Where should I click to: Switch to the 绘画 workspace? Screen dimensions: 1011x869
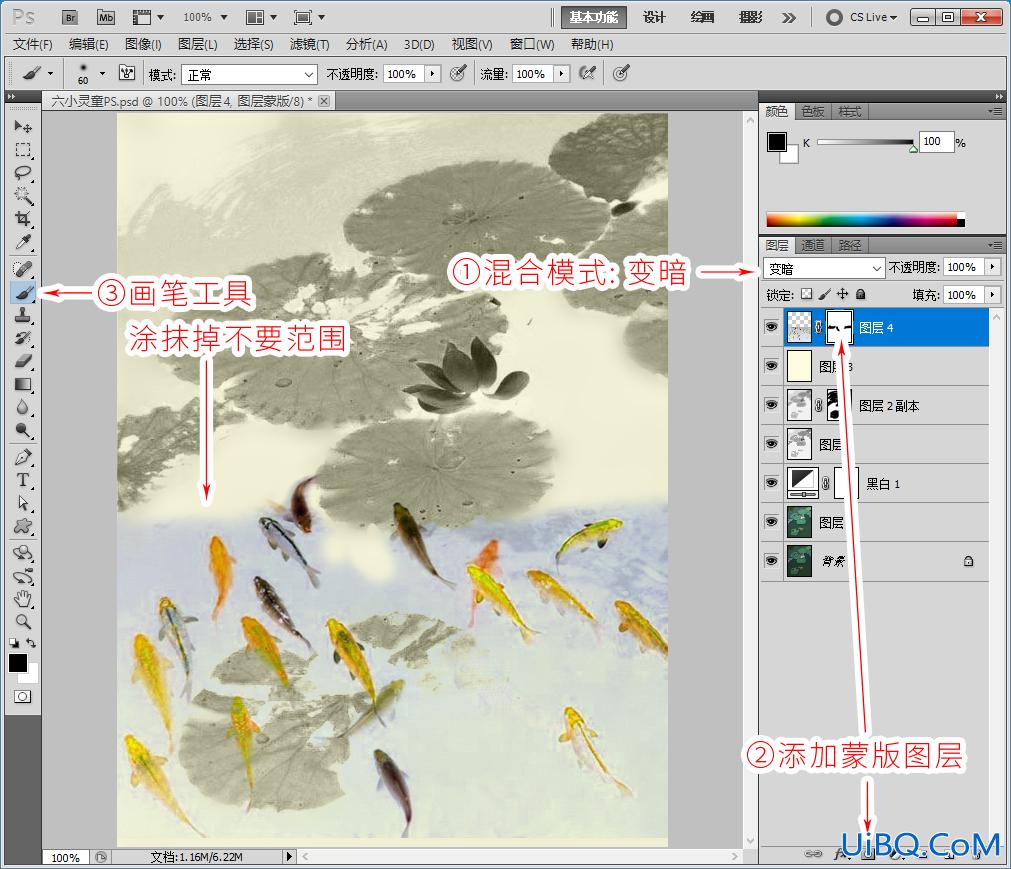702,17
